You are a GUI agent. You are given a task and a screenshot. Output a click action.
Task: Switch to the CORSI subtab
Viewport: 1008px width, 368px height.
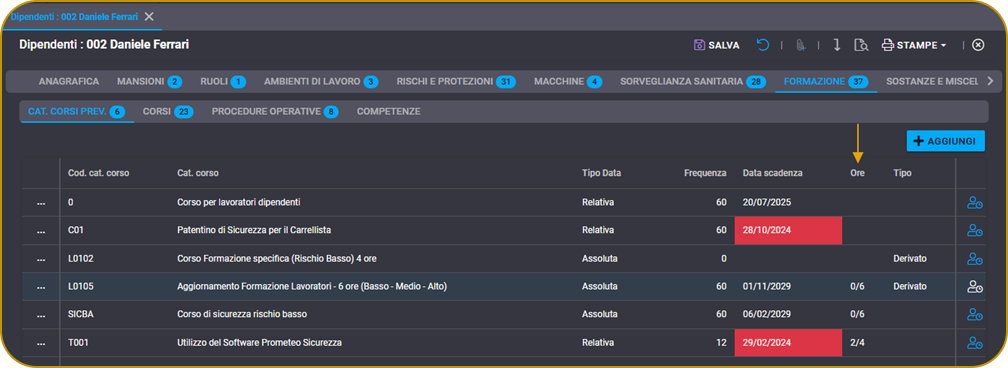(x=168, y=111)
